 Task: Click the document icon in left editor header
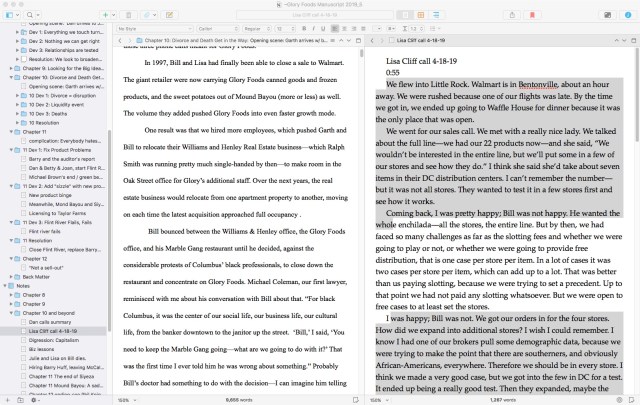pyautogui.click(x=137, y=40)
